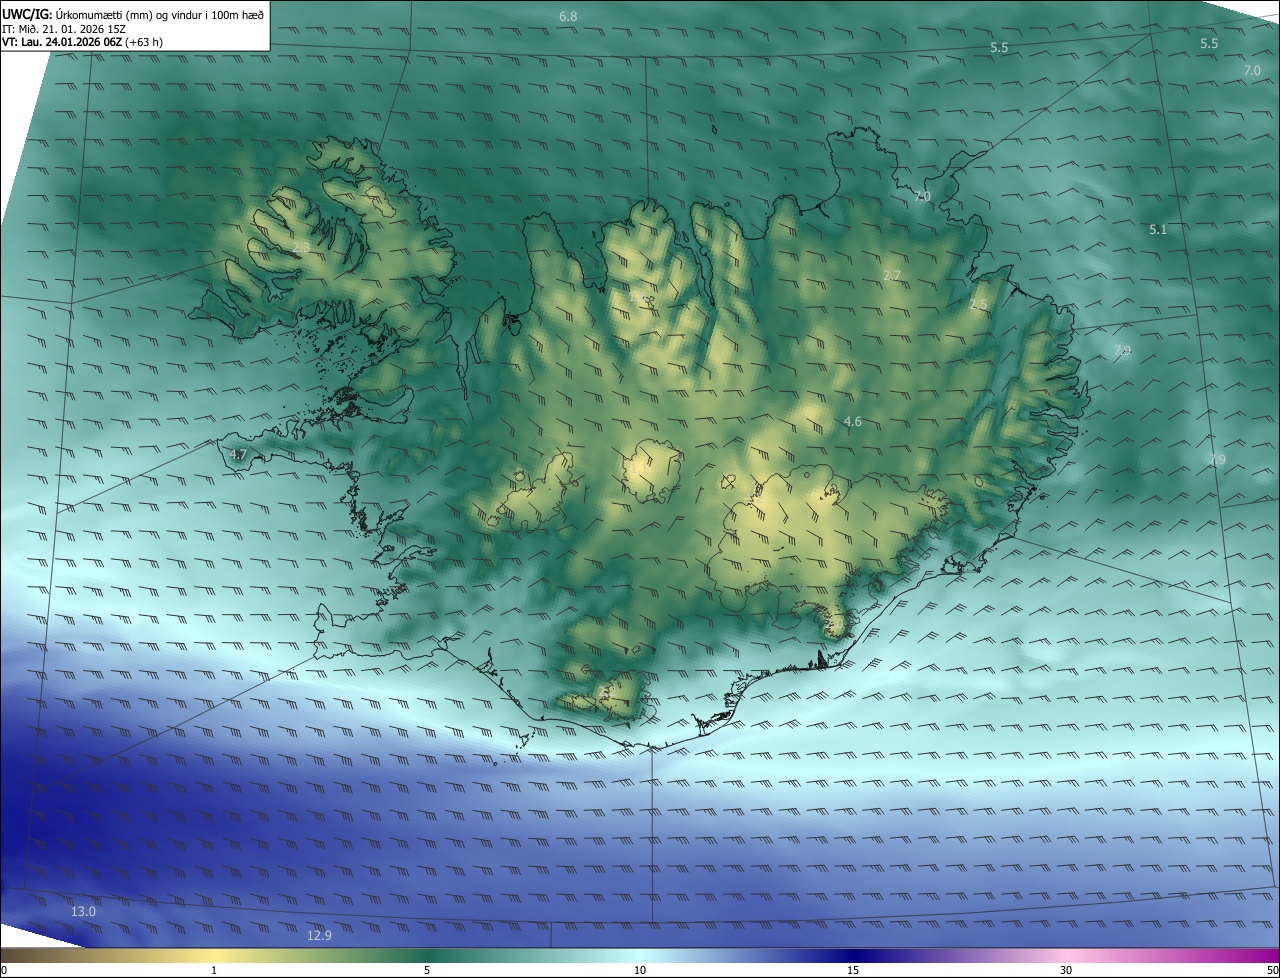Click the 4.7 value label near Snæfellsnes
Screen dimensions: 1280x978
coord(238,455)
